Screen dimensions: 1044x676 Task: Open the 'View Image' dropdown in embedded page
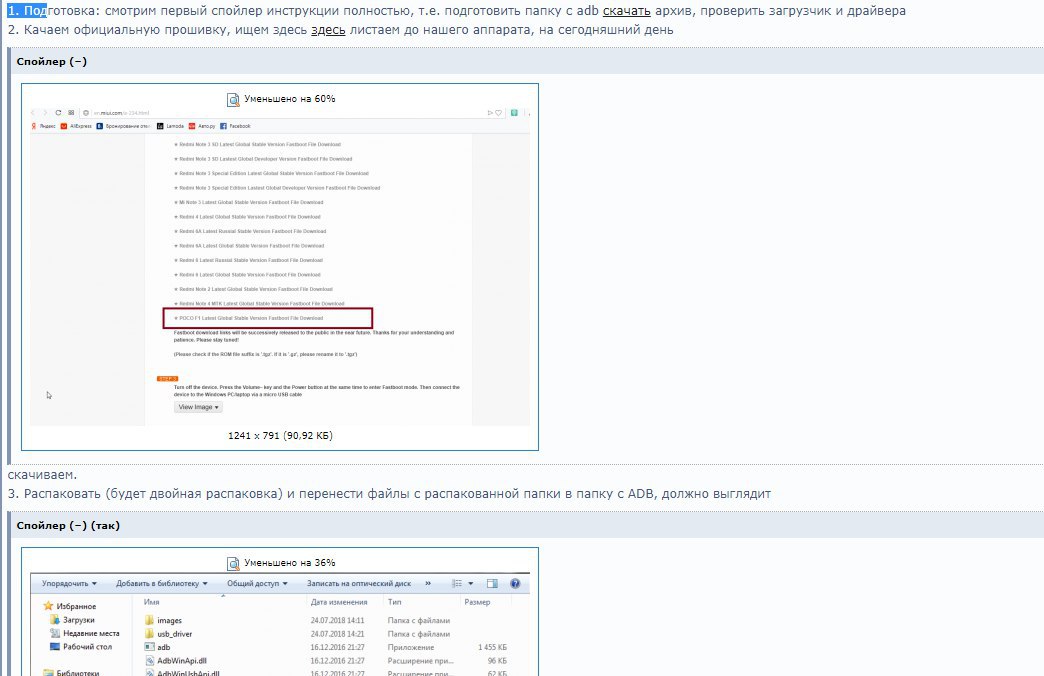(x=198, y=407)
